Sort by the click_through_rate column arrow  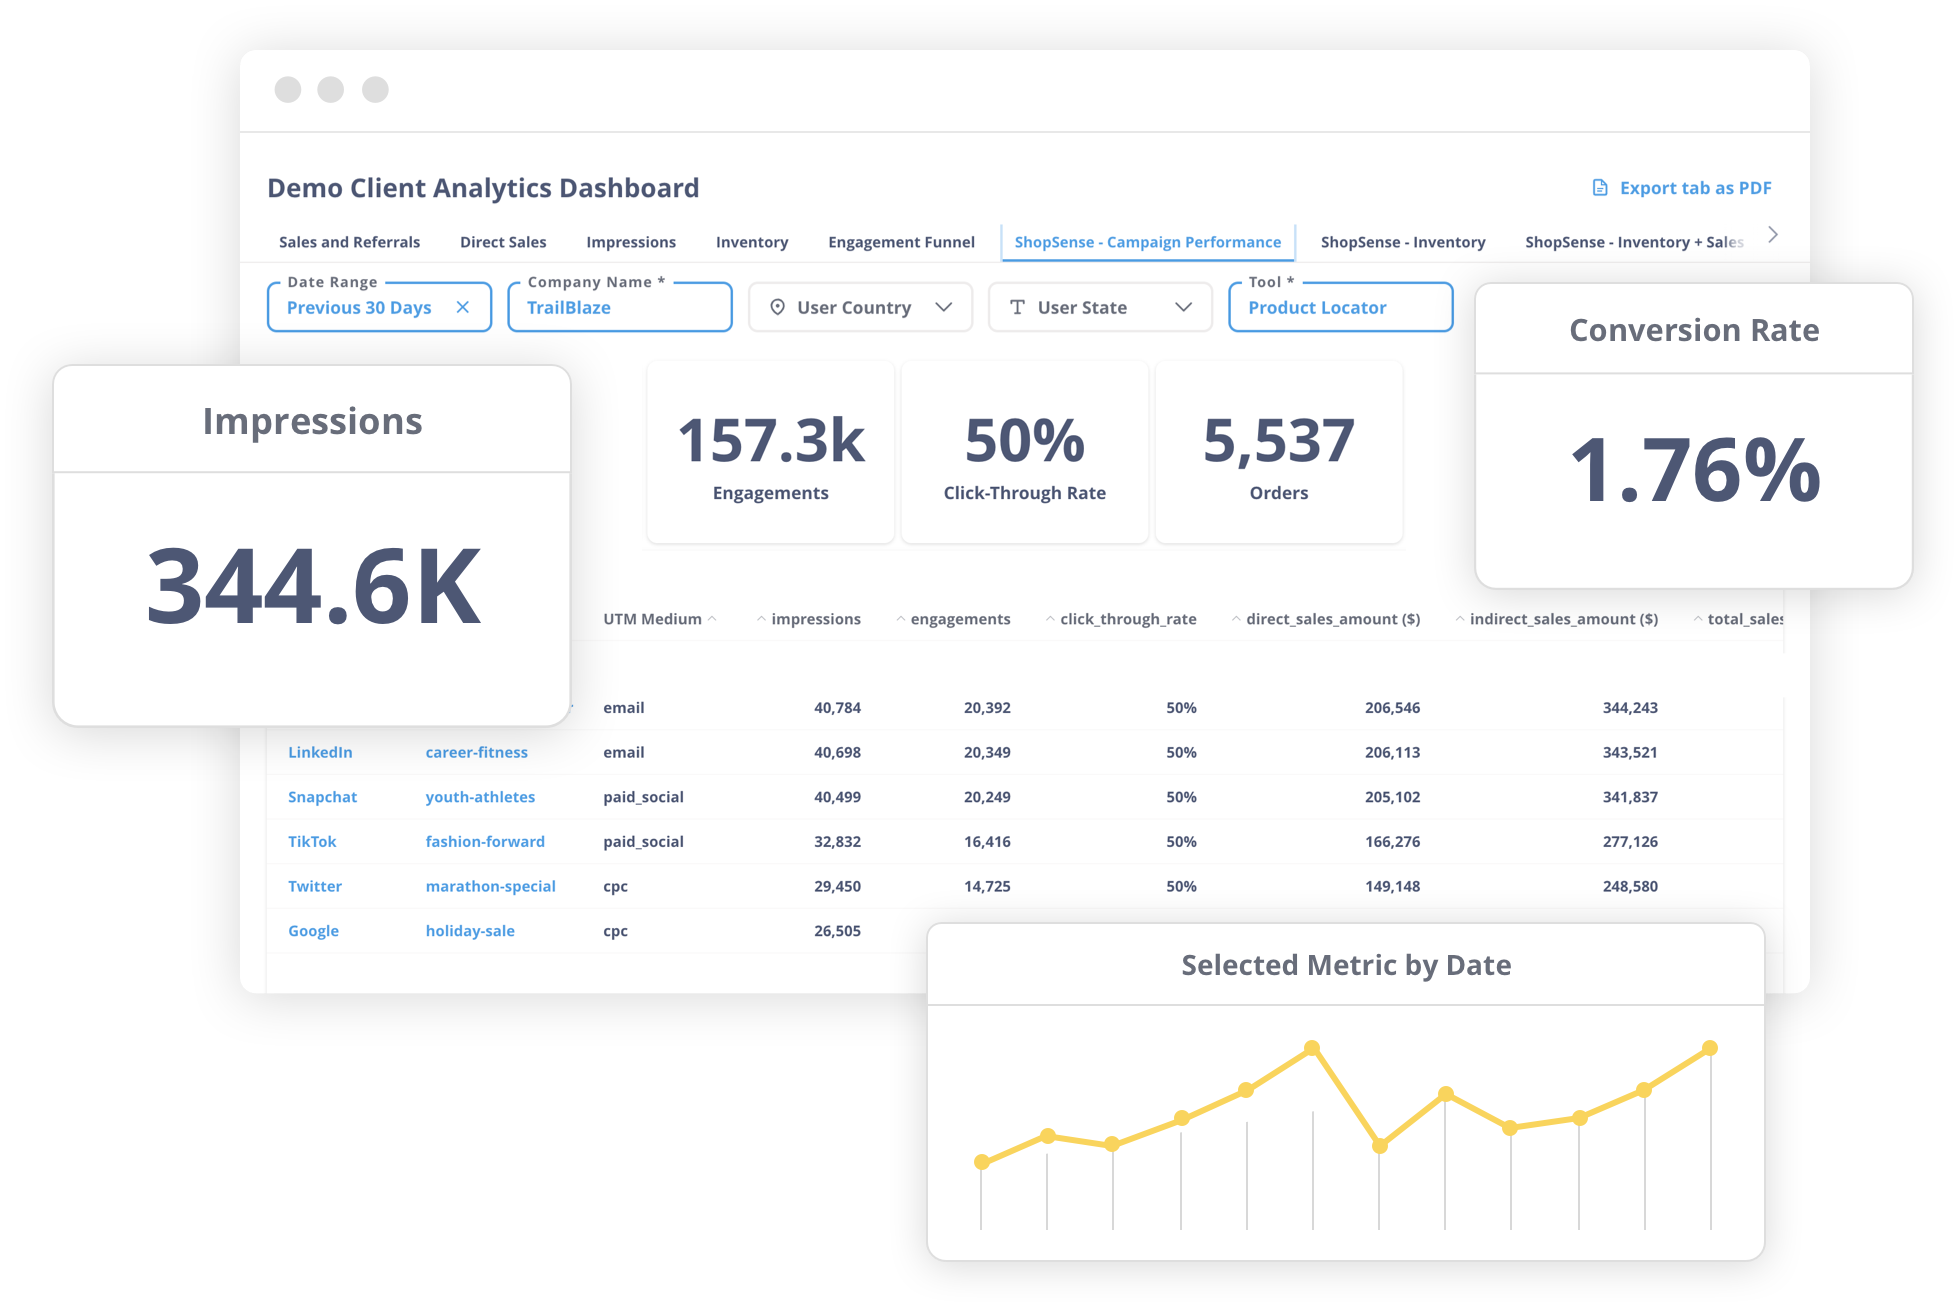pyautogui.click(x=1050, y=619)
